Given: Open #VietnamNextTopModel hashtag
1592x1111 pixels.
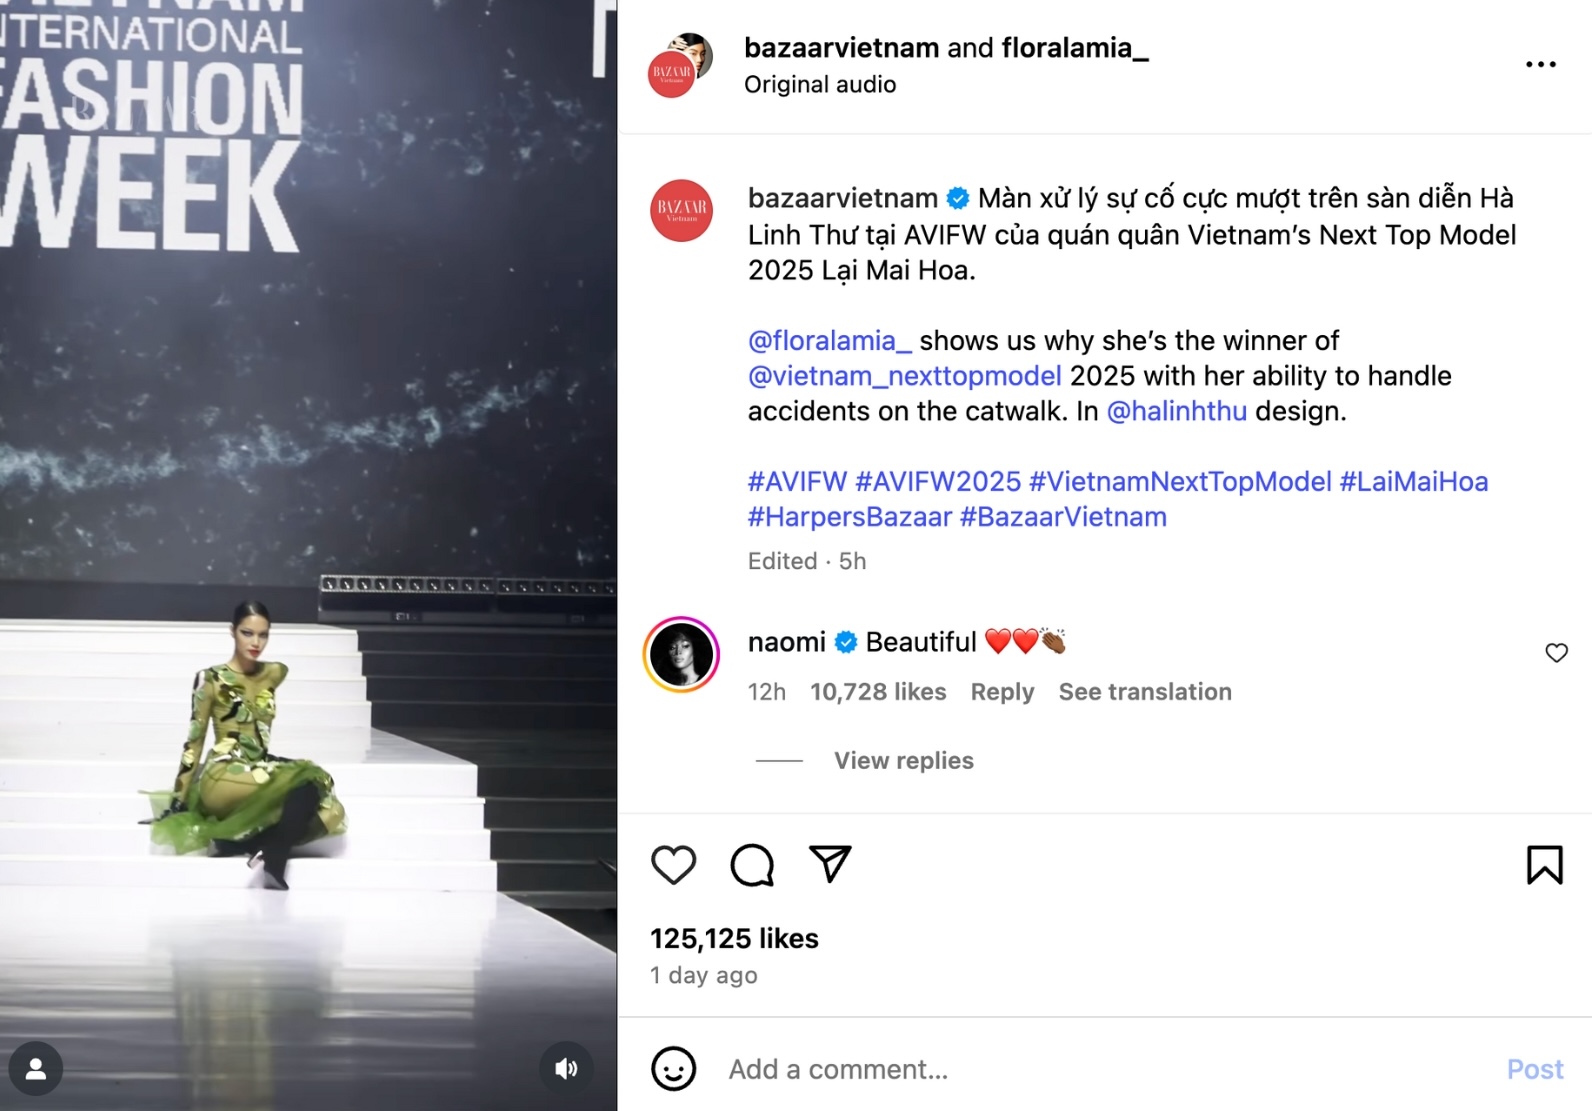Looking at the screenshot, I should [x=1180, y=482].
